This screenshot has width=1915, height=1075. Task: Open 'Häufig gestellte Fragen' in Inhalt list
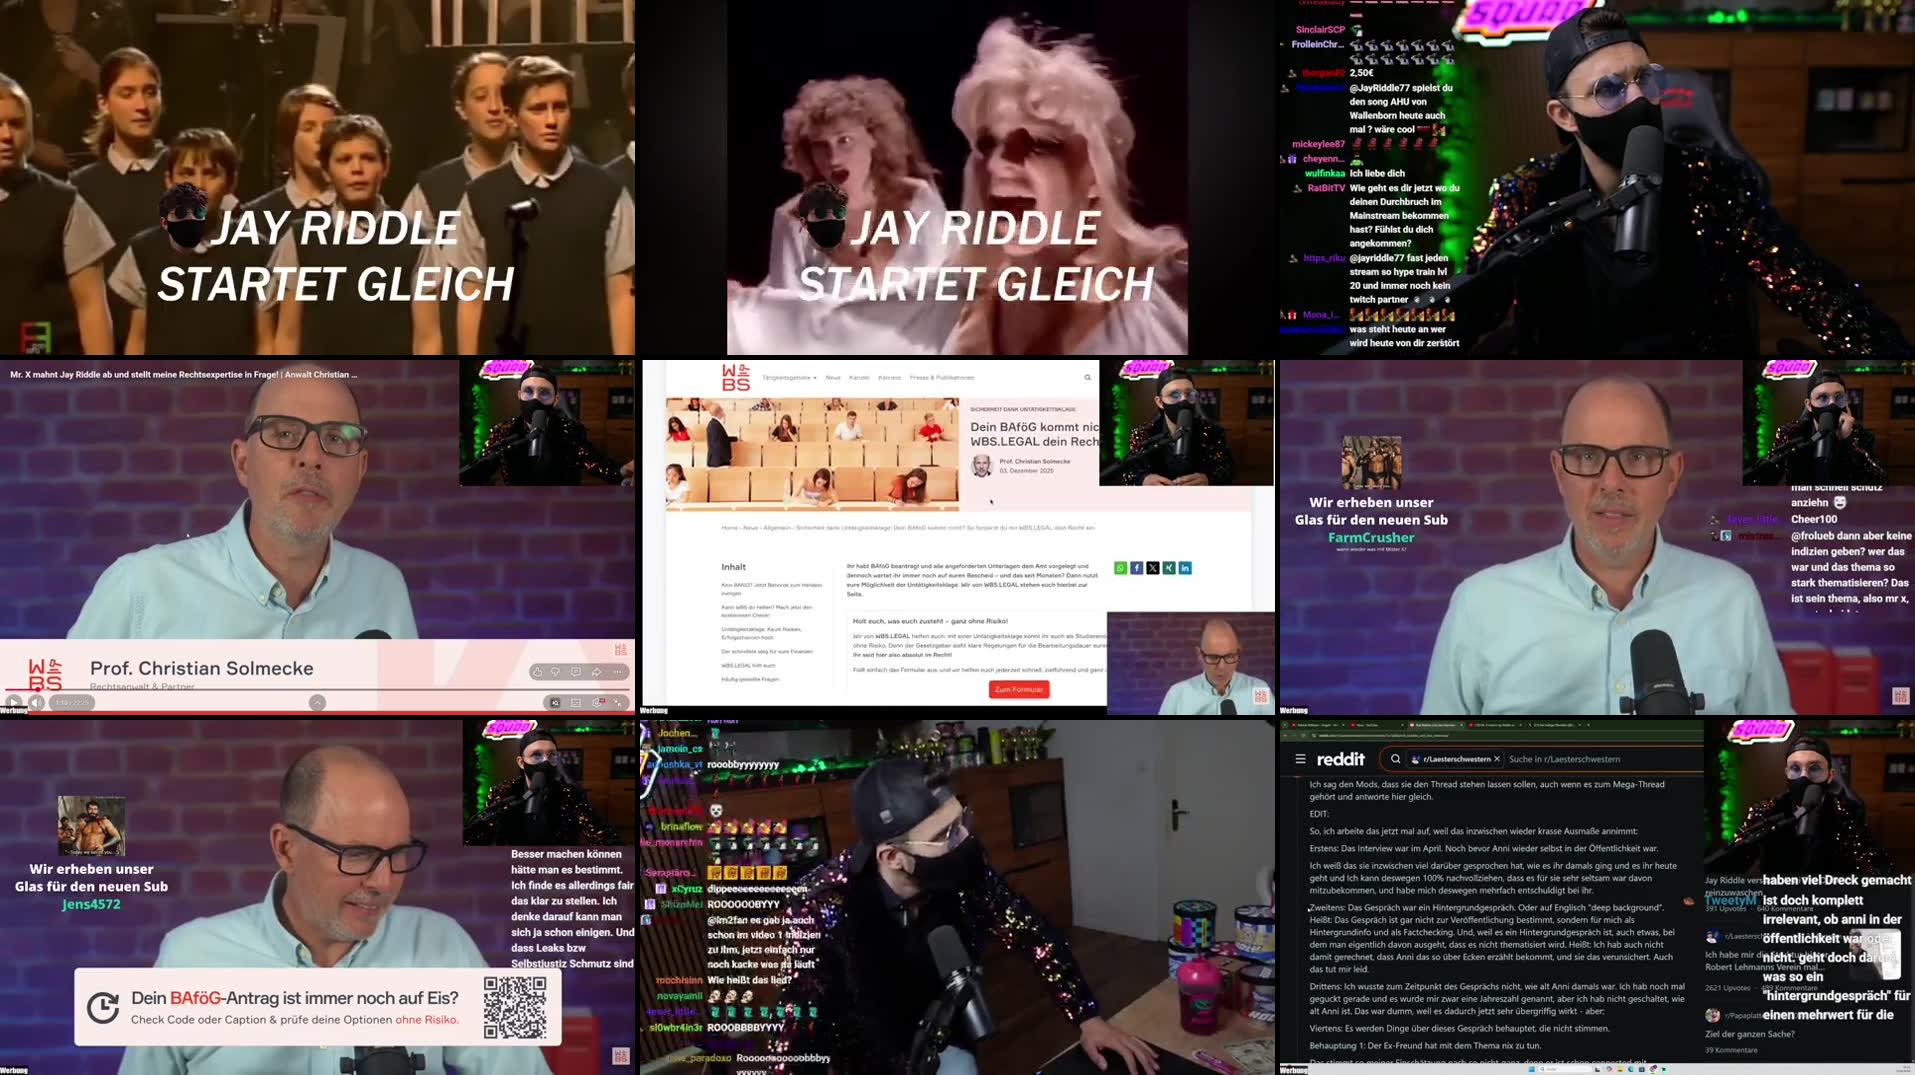750,679
